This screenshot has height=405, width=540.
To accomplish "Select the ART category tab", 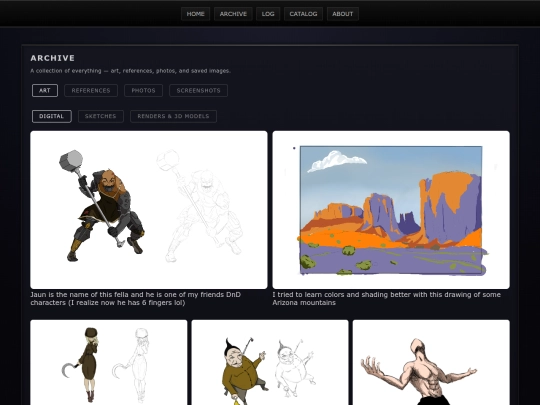I will pyautogui.click(x=45, y=91).
